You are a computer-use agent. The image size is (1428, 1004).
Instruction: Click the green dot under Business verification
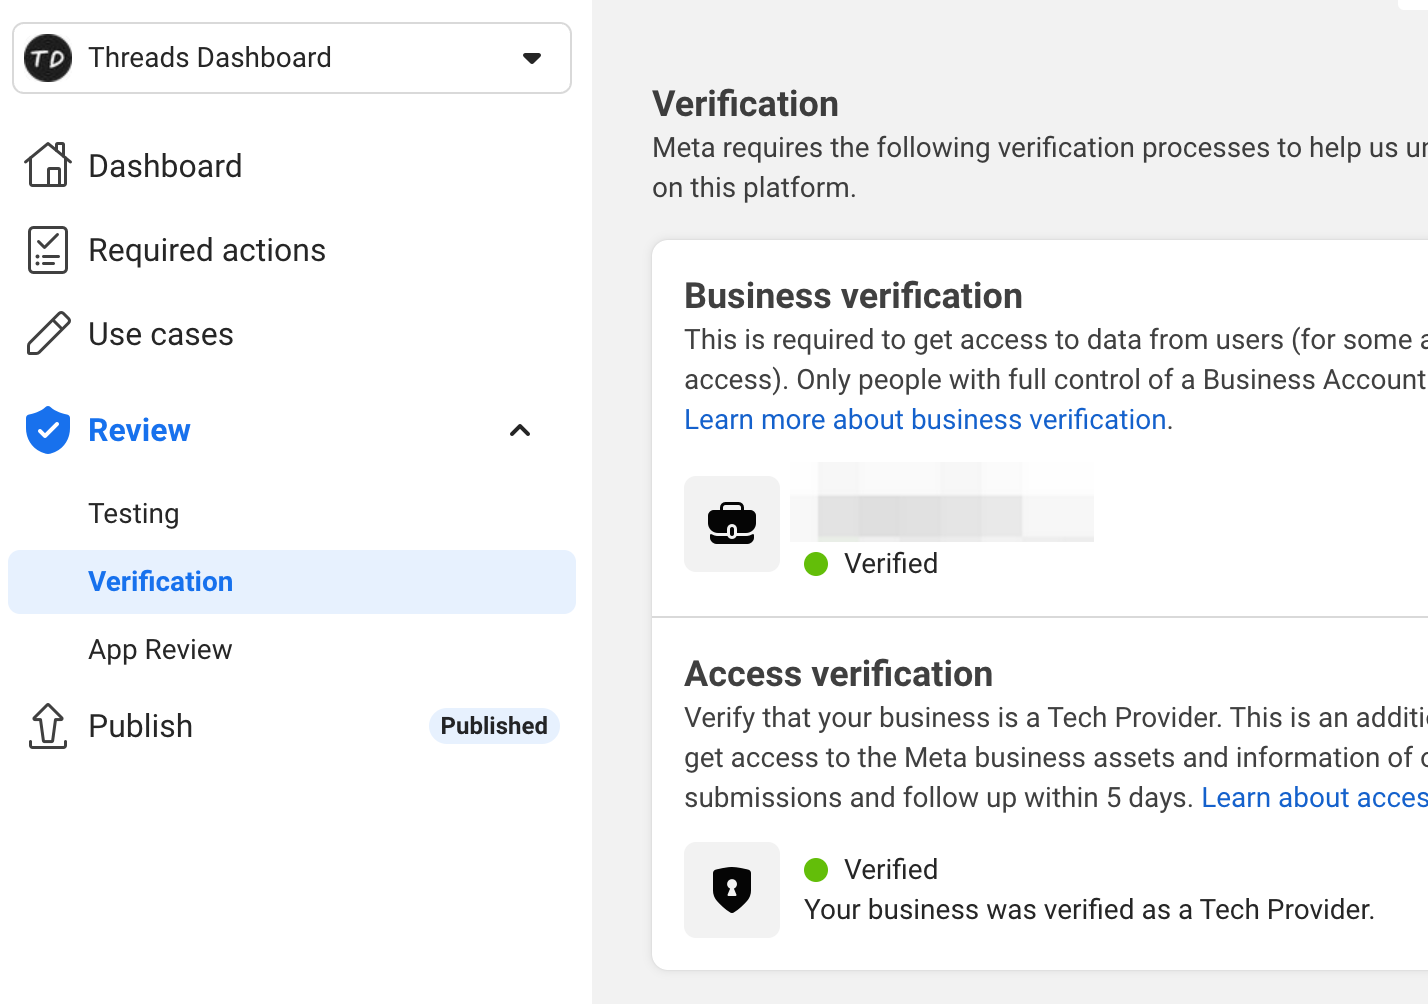pos(816,564)
